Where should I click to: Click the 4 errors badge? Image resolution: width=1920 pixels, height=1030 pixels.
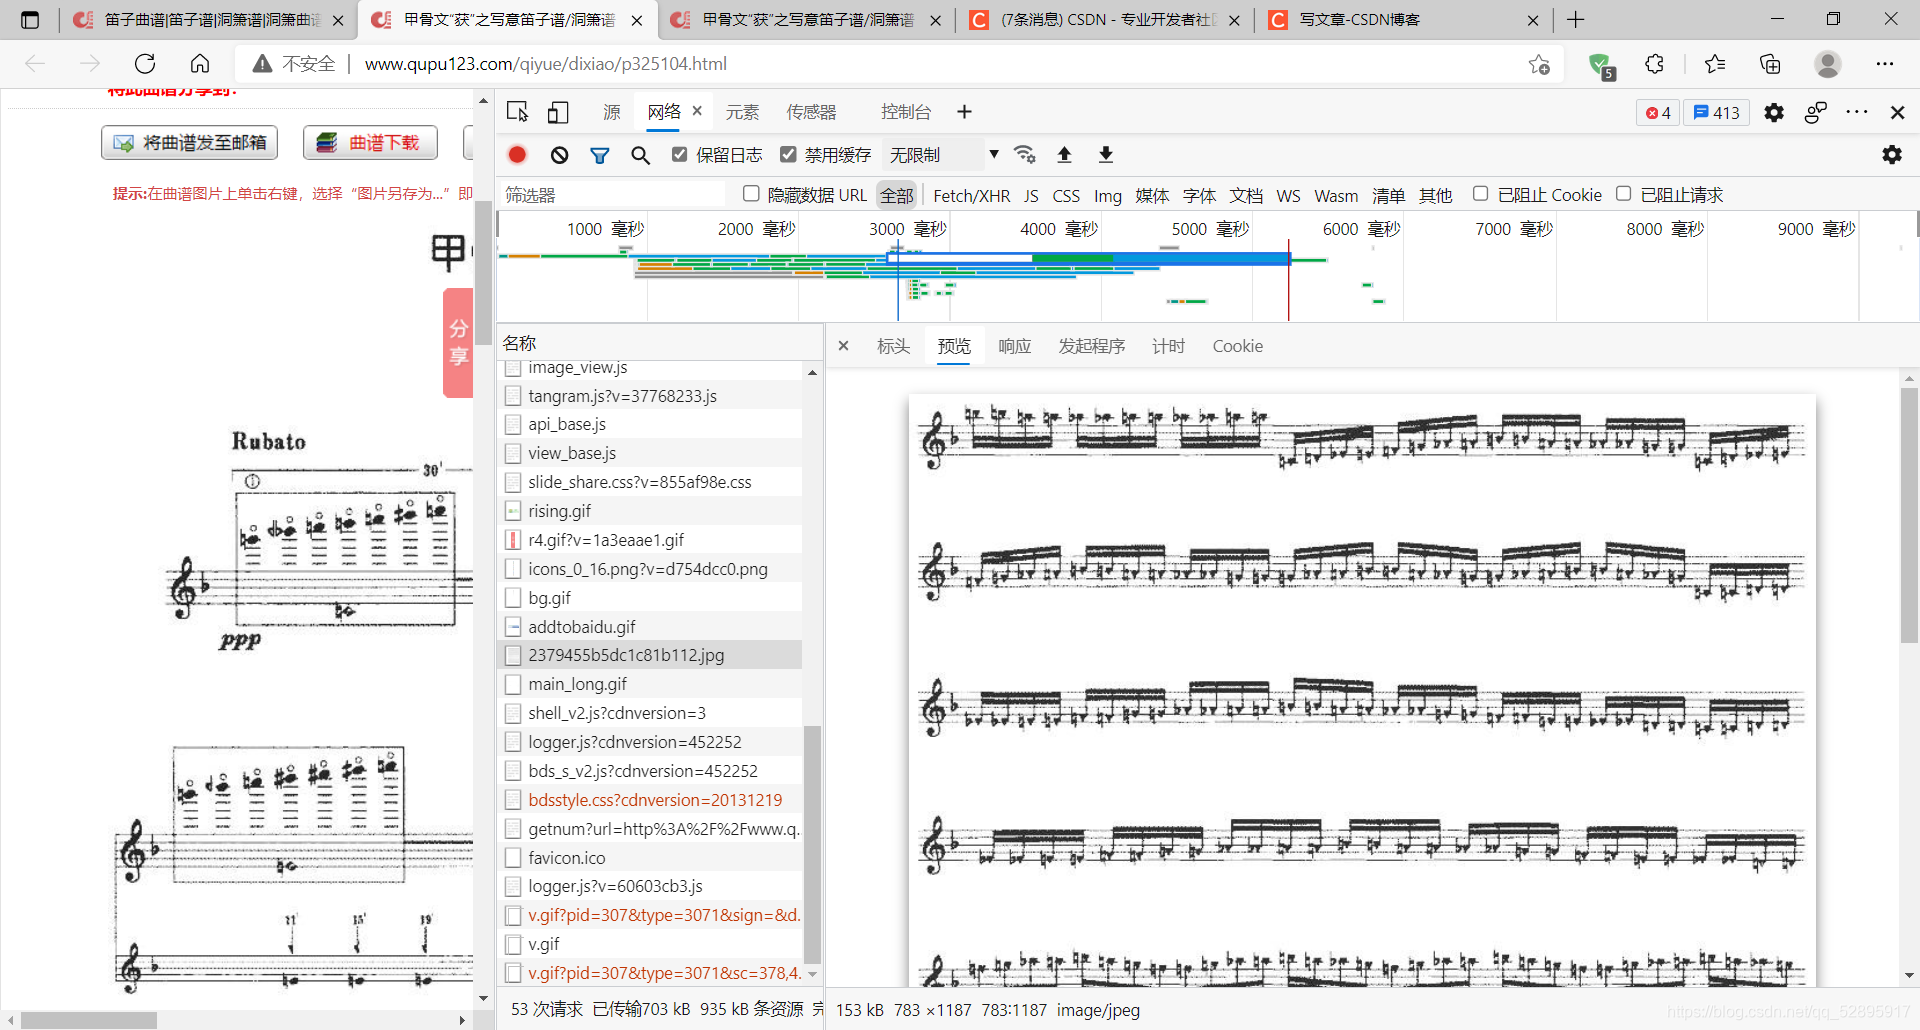click(1658, 113)
